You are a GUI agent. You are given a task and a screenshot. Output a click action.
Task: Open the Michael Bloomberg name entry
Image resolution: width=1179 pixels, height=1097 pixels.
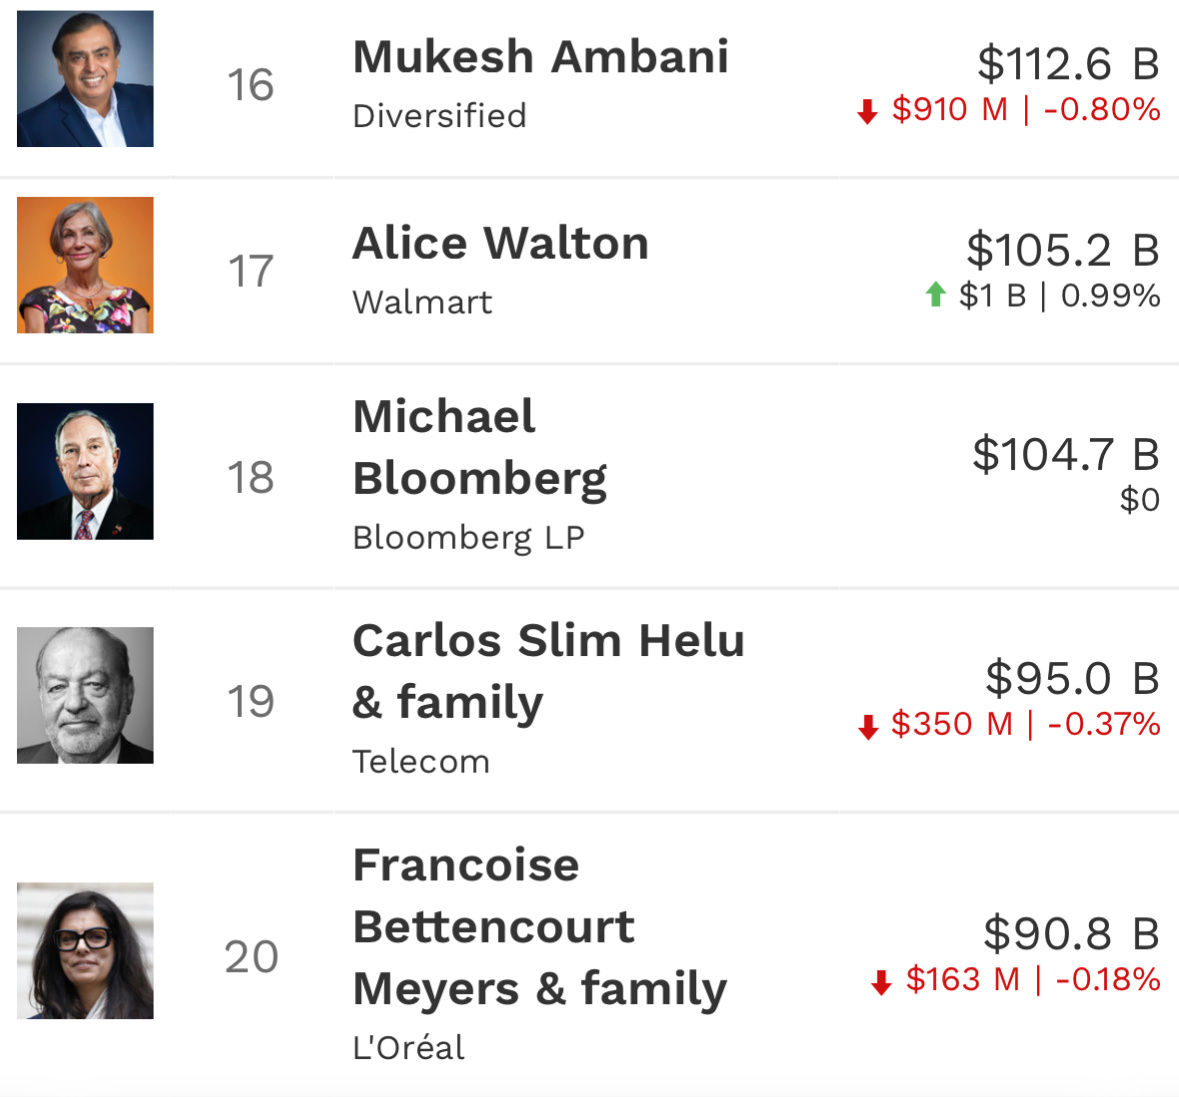point(480,447)
